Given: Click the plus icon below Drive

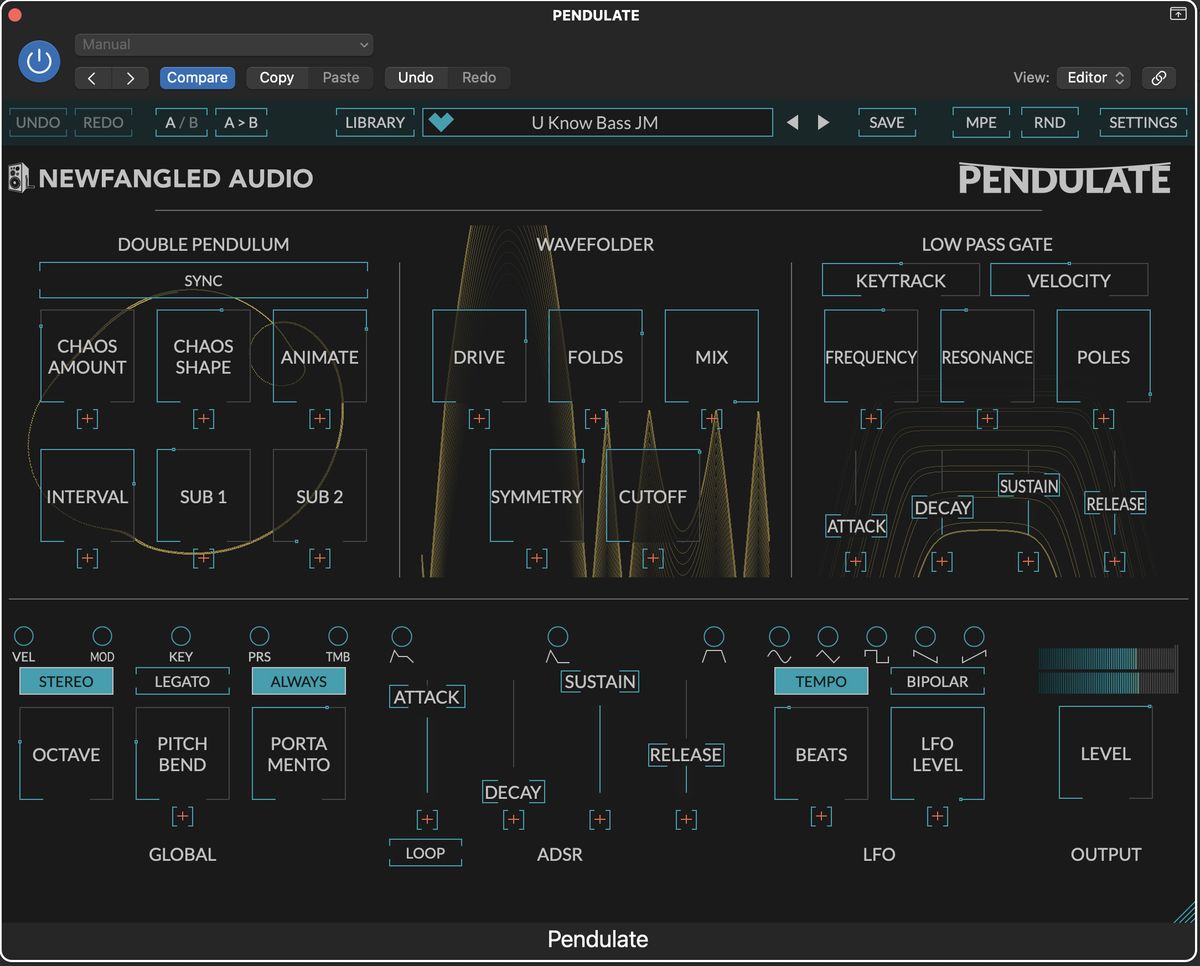Looking at the screenshot, I should [479, 419].
